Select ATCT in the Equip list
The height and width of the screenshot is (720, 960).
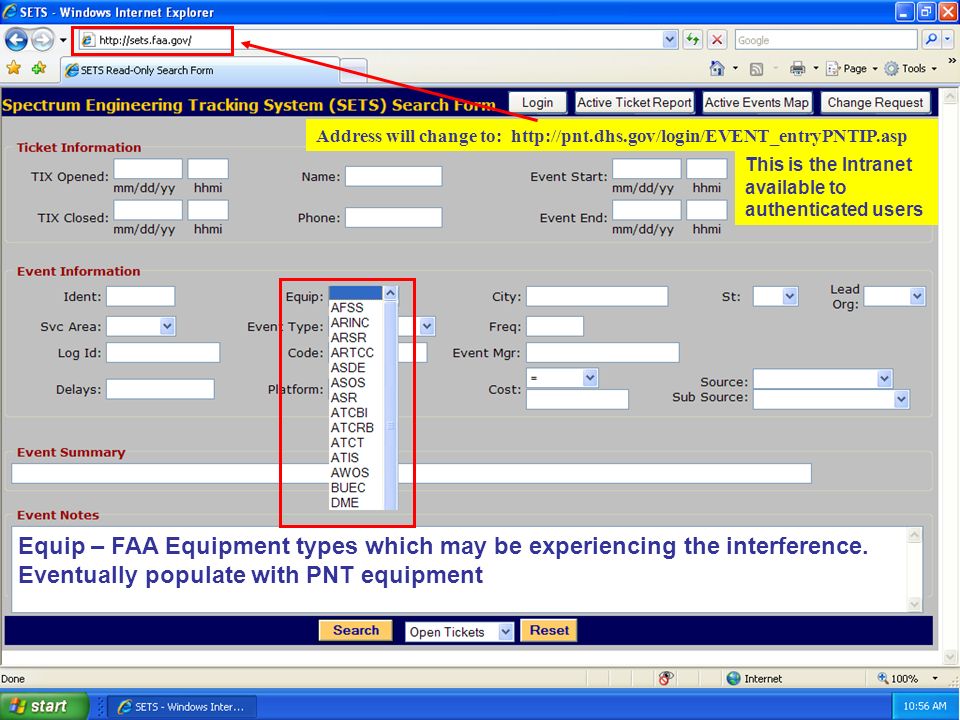coord(356,443)
